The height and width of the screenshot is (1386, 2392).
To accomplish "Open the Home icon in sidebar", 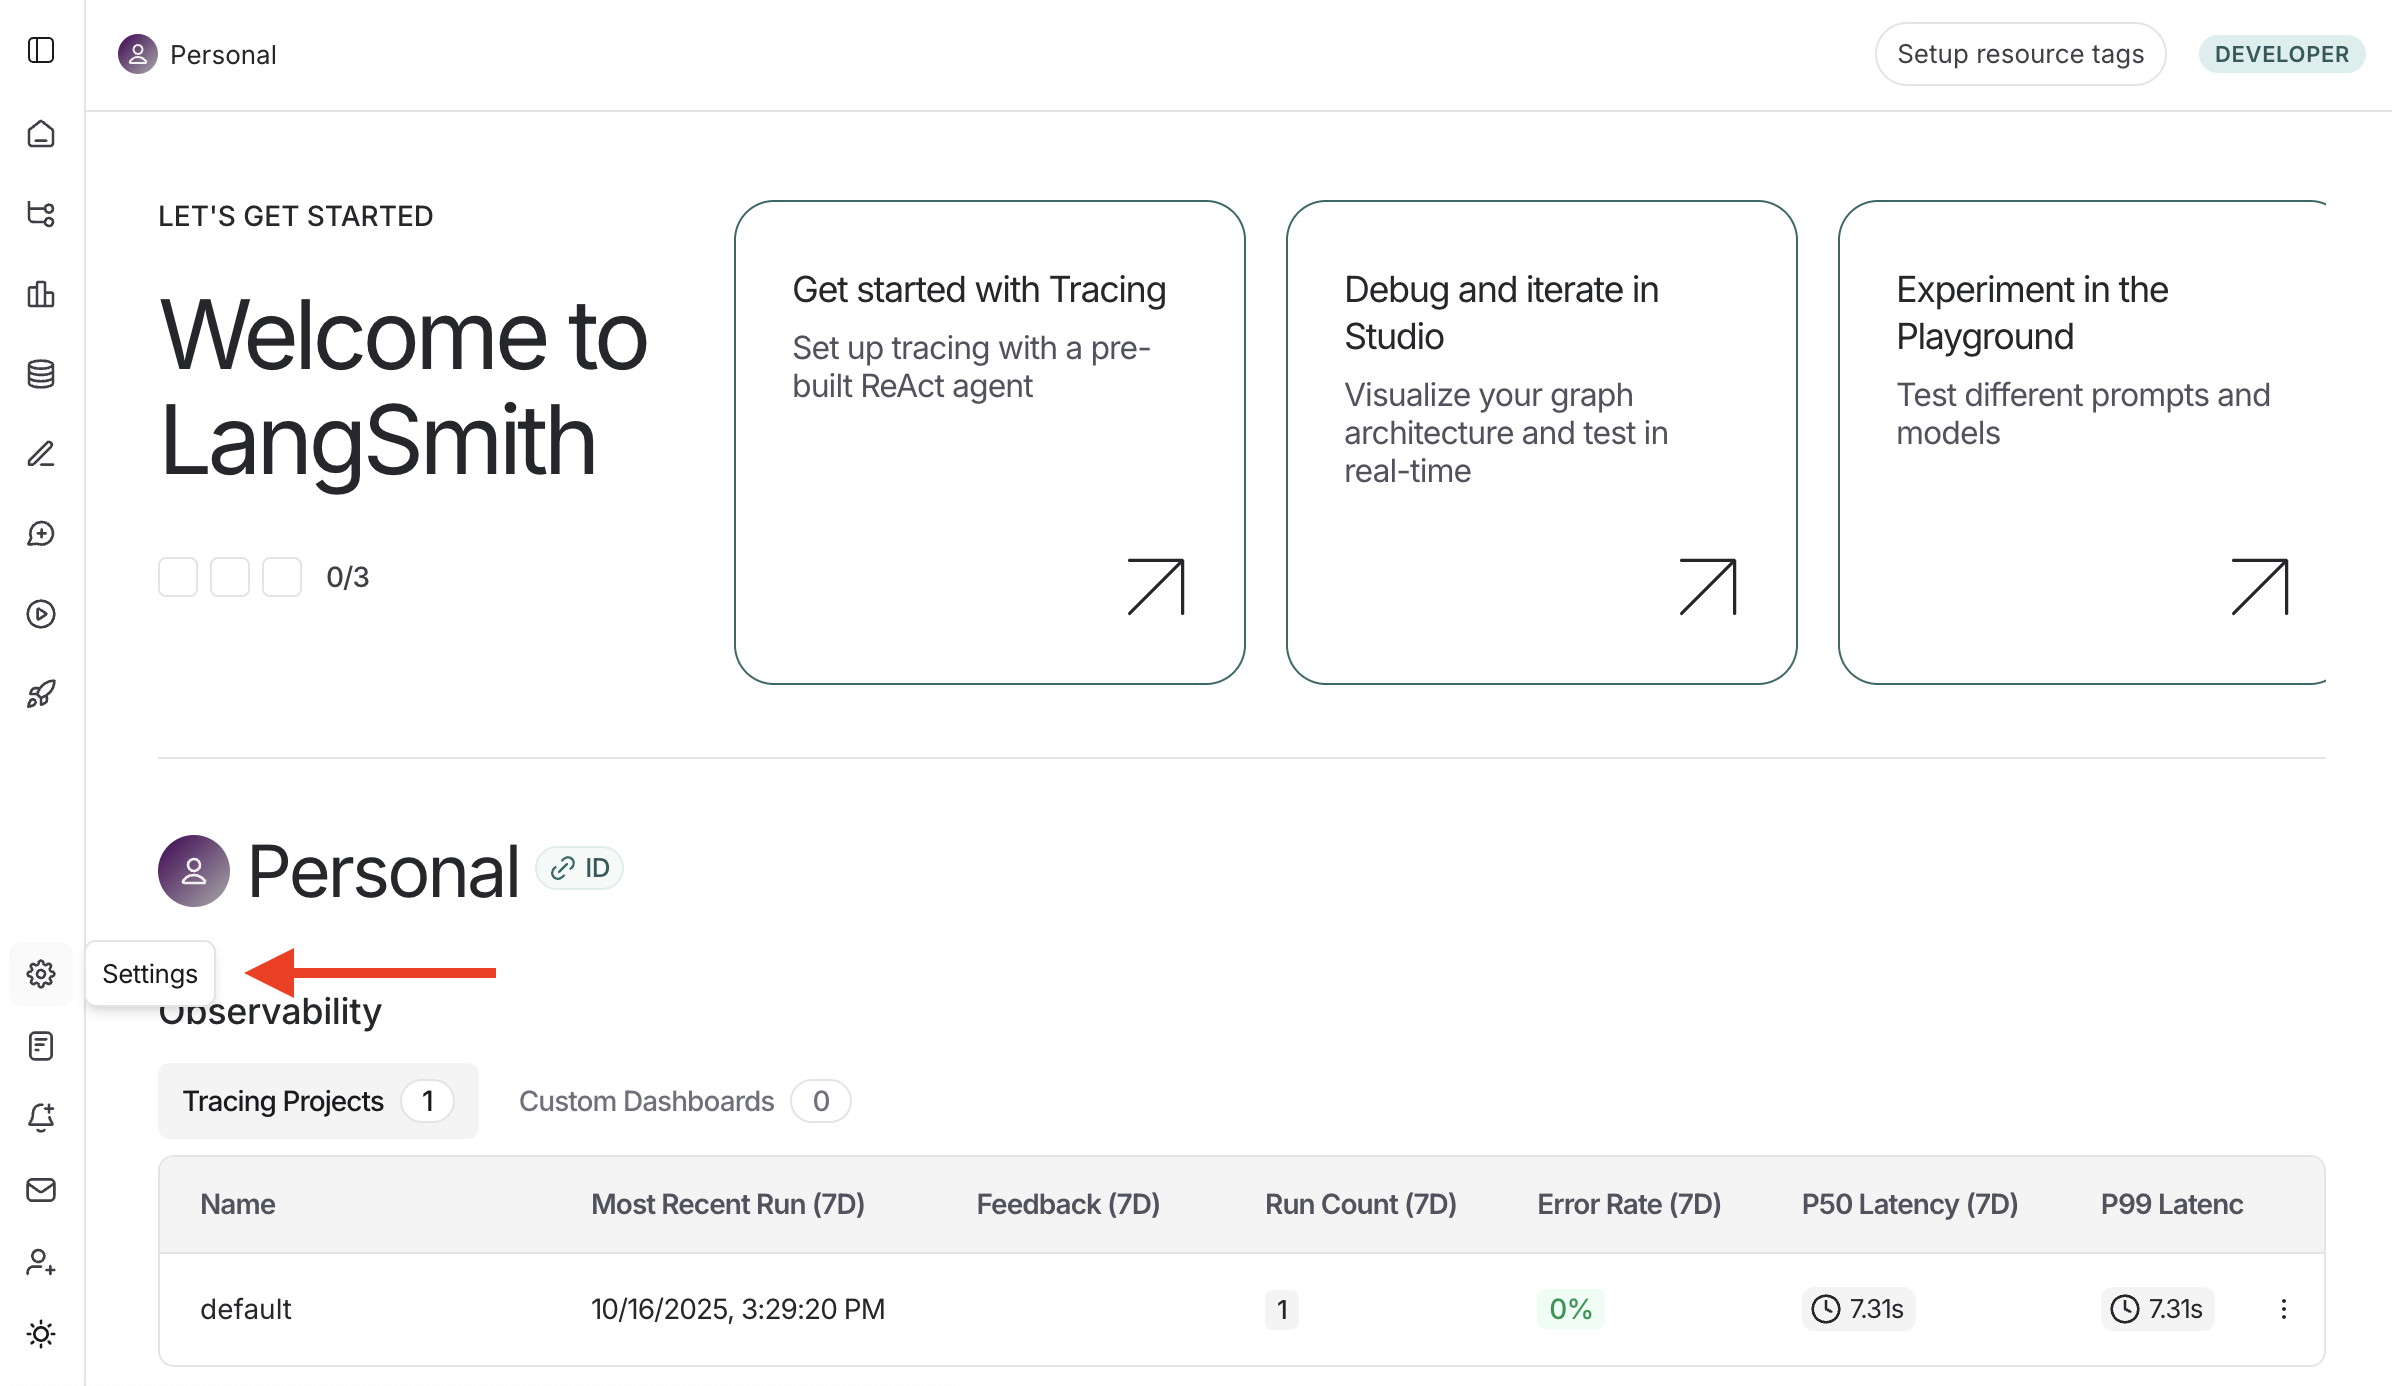I will point(41,134).
